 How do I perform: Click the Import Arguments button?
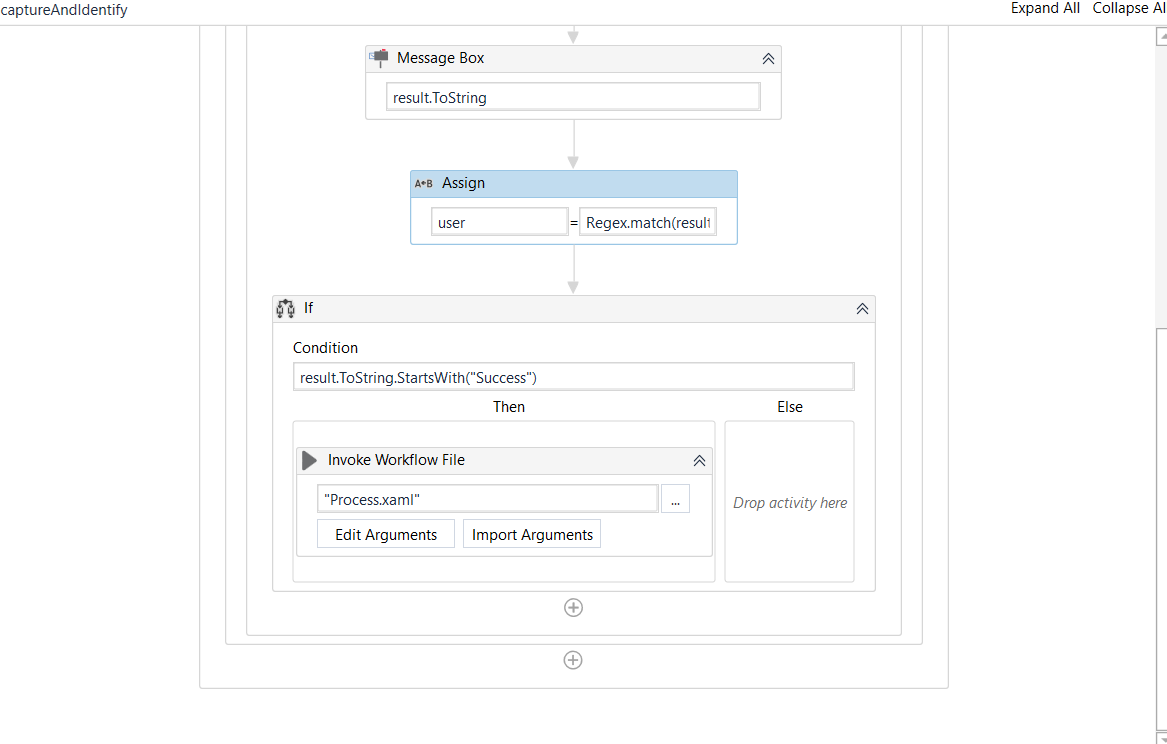pyautogui.click(x=532, y=534)
